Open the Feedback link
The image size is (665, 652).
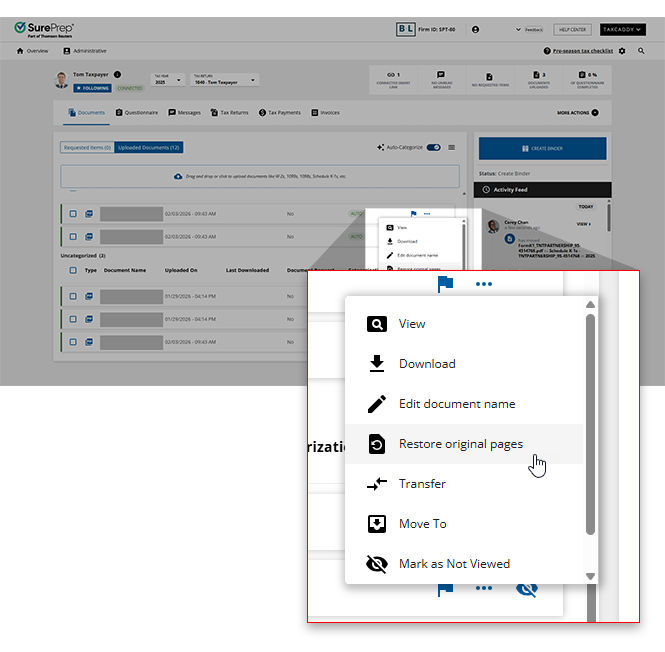(534, 30)
